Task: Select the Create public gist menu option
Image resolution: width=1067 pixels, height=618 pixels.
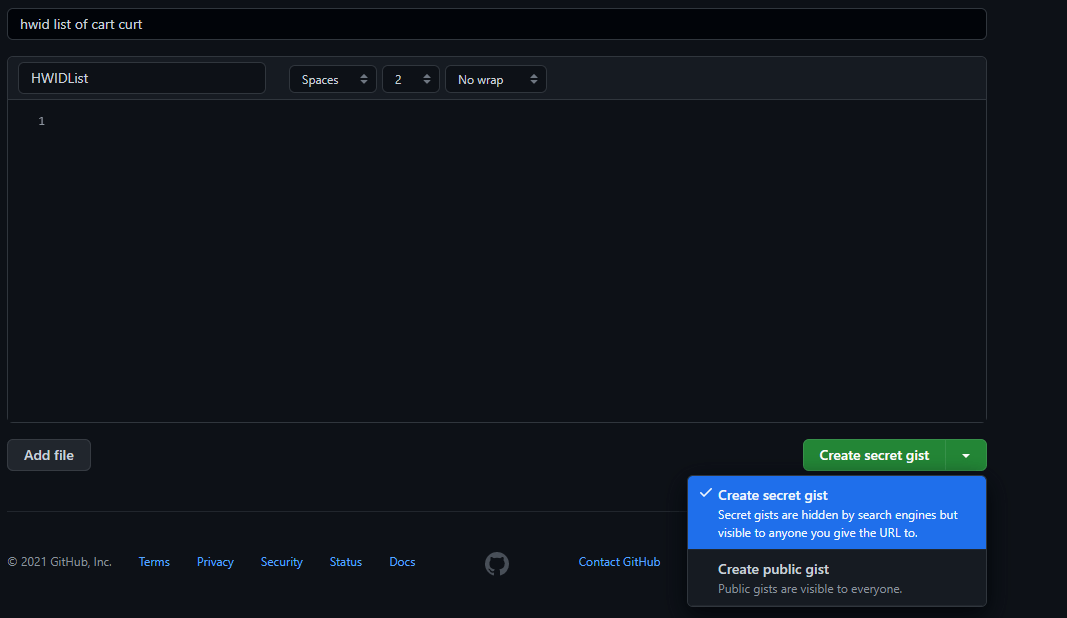Action: point(837,578)
